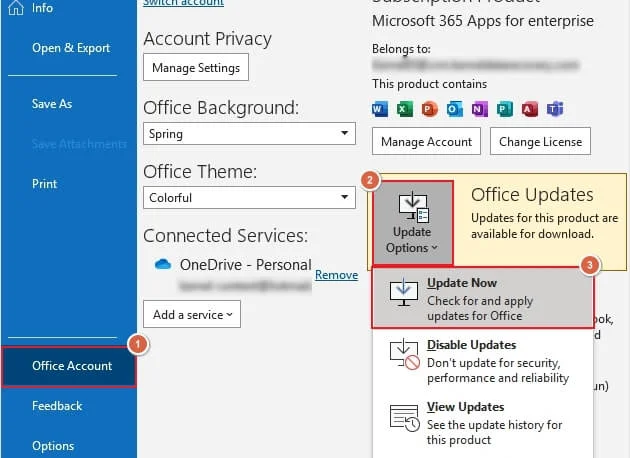Viewport: 630px width, 458px height.
Task: Click the Manage Settings button
Action: (196, 67)
